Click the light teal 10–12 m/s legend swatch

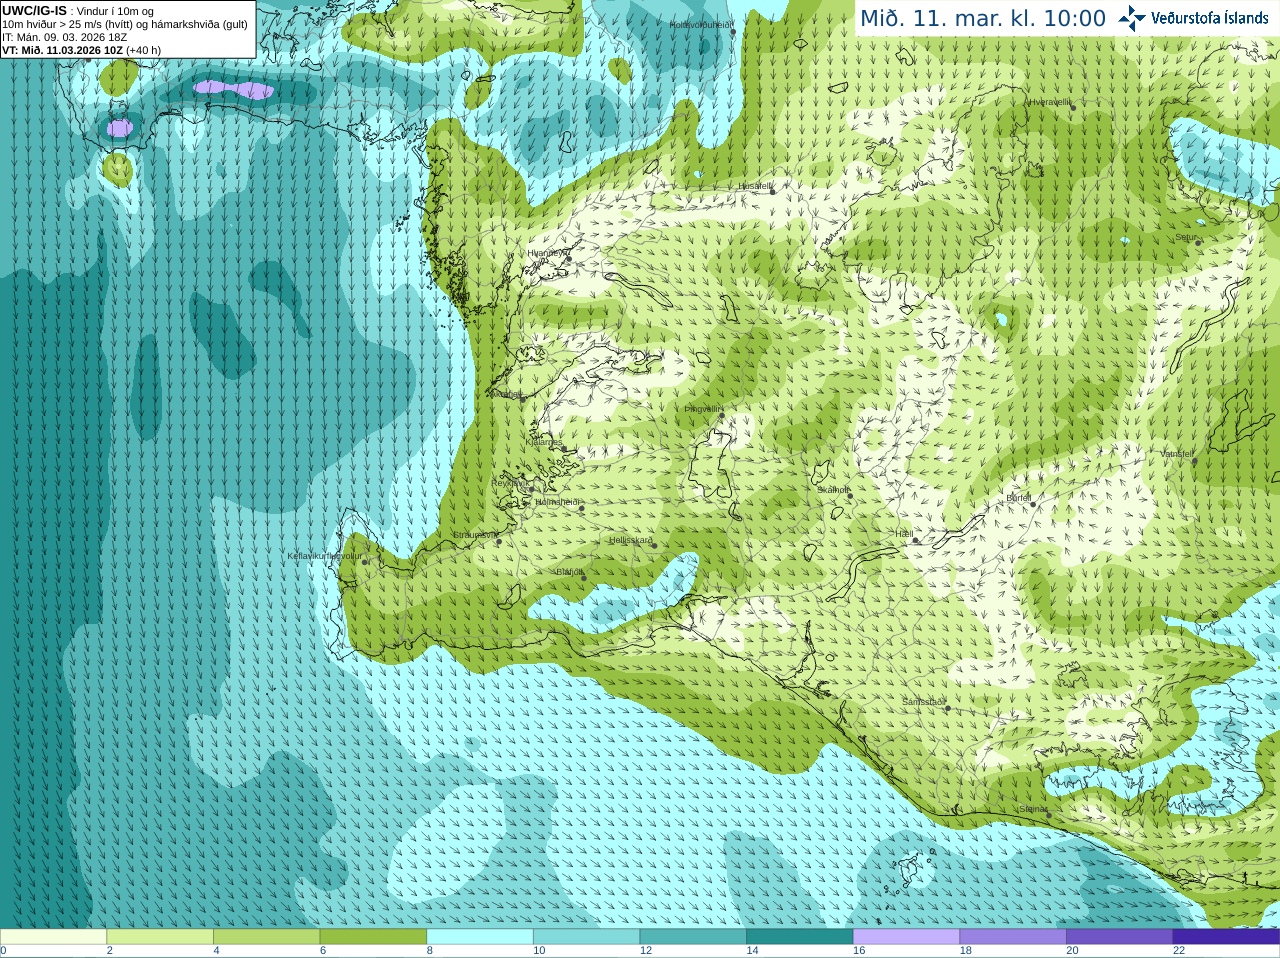click(587, 937)
